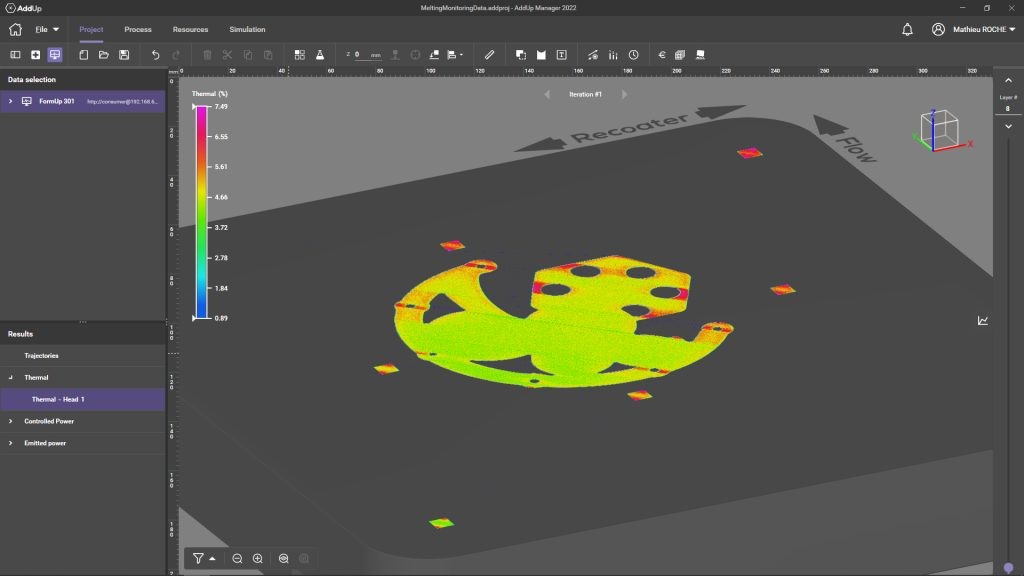This screenshot has height=576, width=1024.
Task: Open the Process tab
Action: coord(138,30)
